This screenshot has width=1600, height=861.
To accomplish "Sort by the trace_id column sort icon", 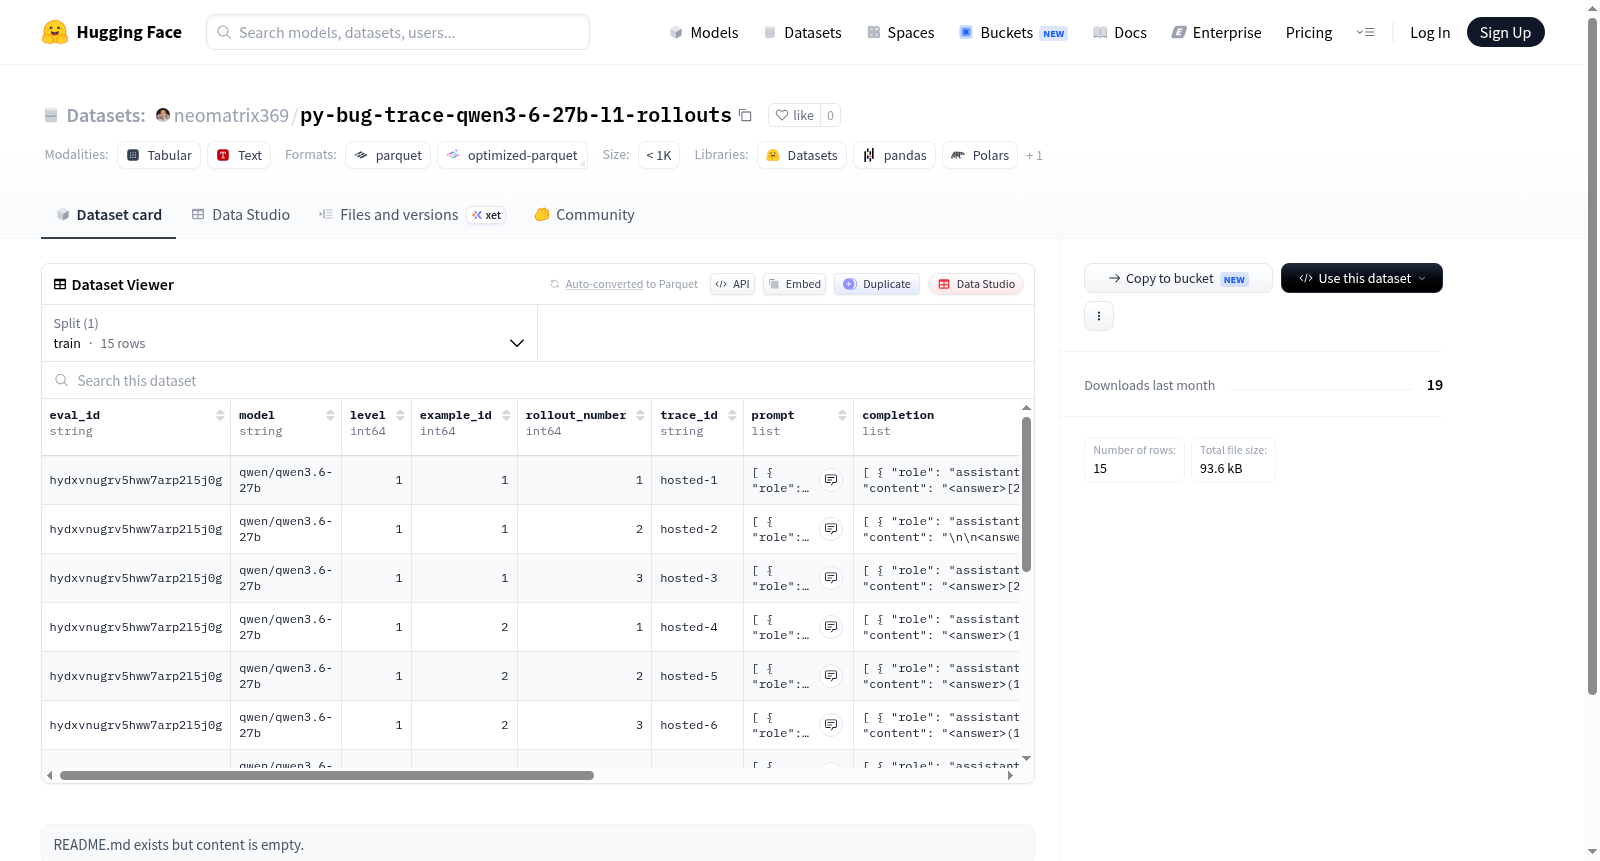I will tap(732, 415).
